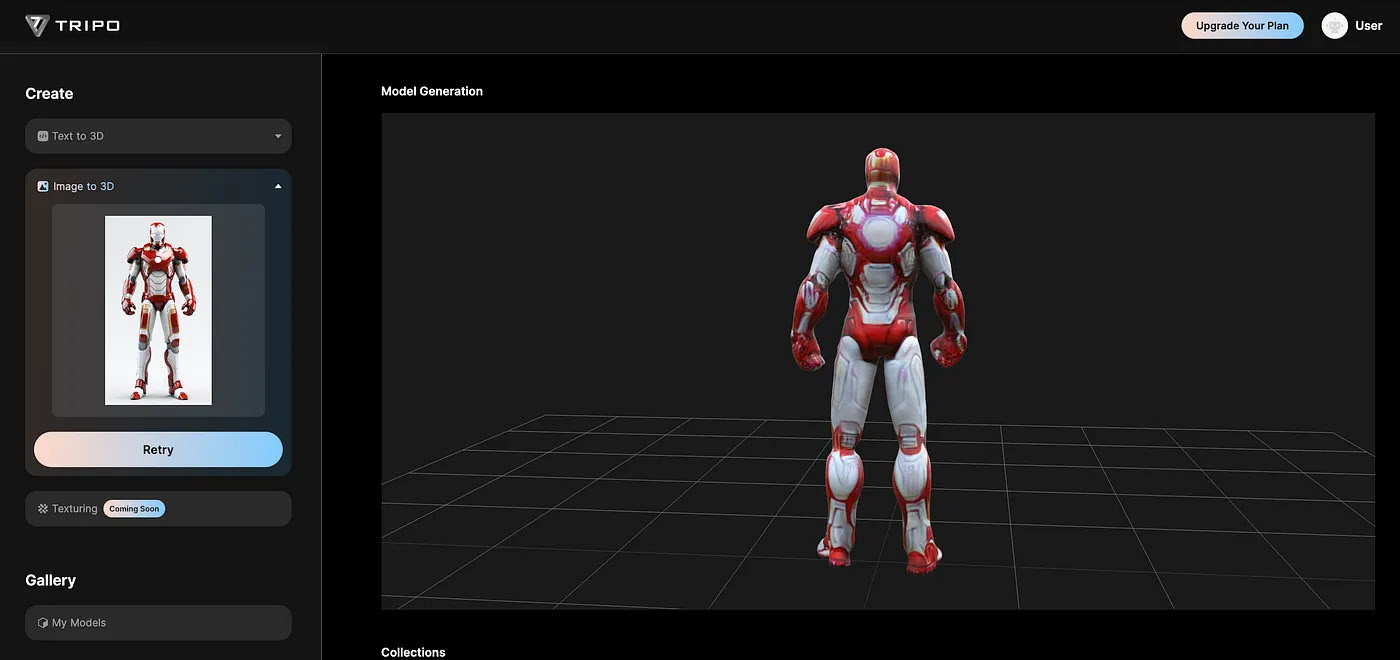
Task: Click the Text to 3D icon
Action: (x=43, y=136)
